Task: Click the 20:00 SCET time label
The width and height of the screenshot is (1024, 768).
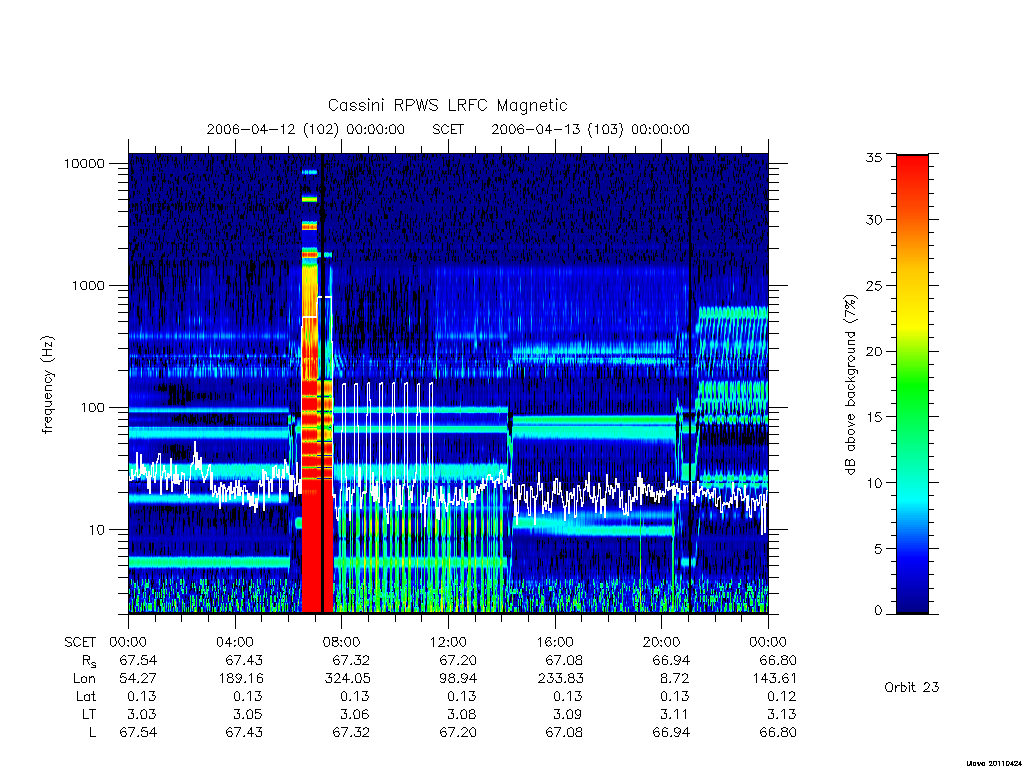Action: point(661,642)
